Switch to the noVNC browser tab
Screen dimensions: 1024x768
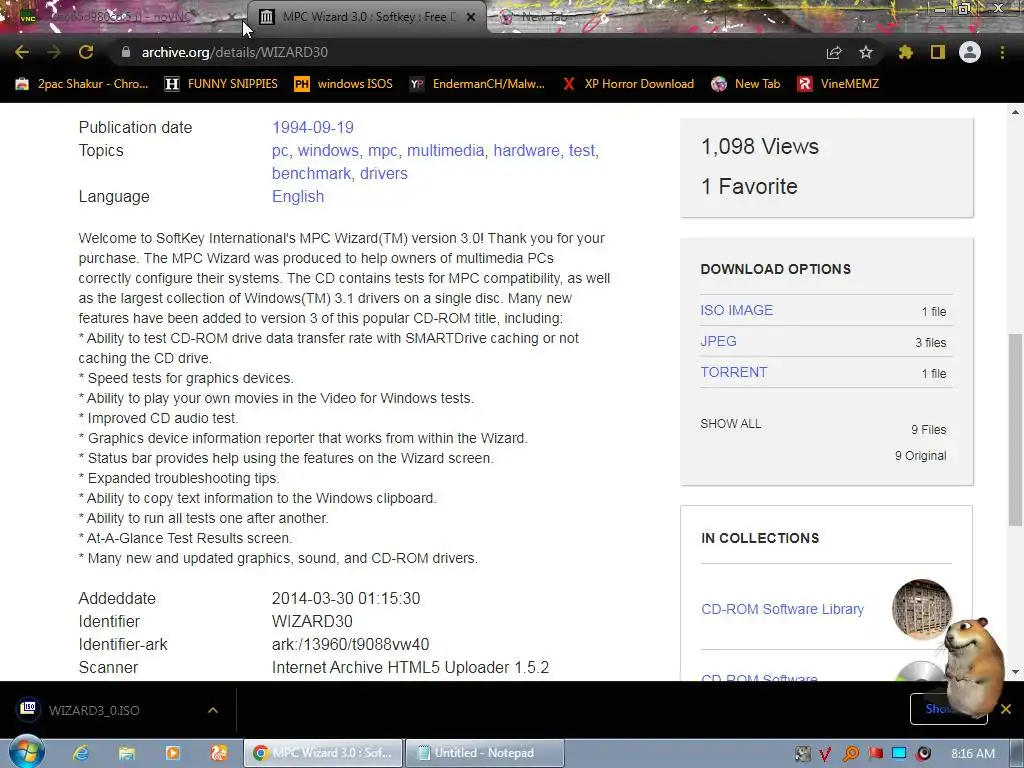[124, 17]
